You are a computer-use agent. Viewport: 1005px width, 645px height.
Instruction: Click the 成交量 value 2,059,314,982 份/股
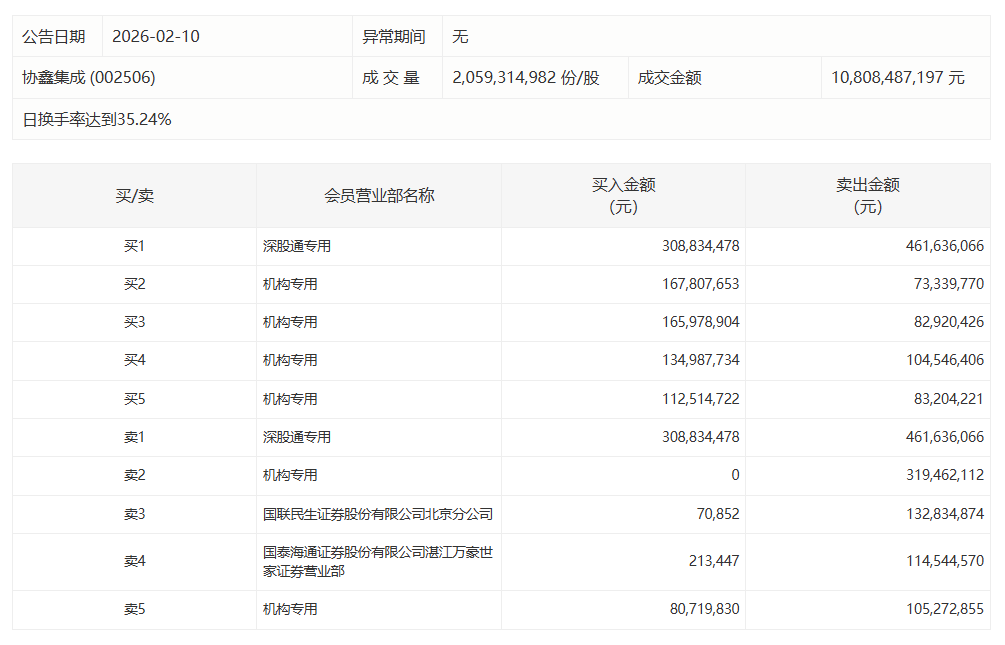point(526,78)
